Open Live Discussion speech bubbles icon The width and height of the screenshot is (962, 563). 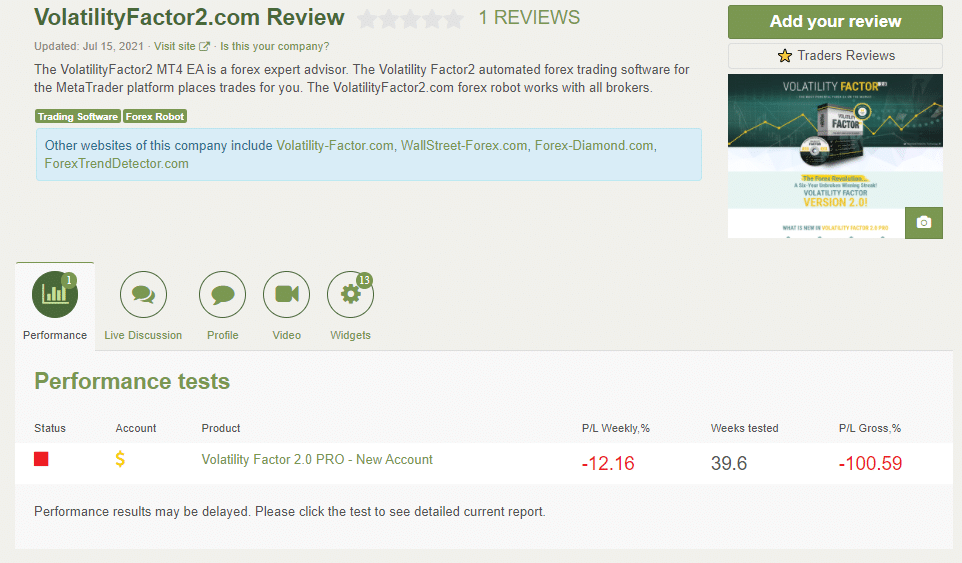(x=143, y=294)
